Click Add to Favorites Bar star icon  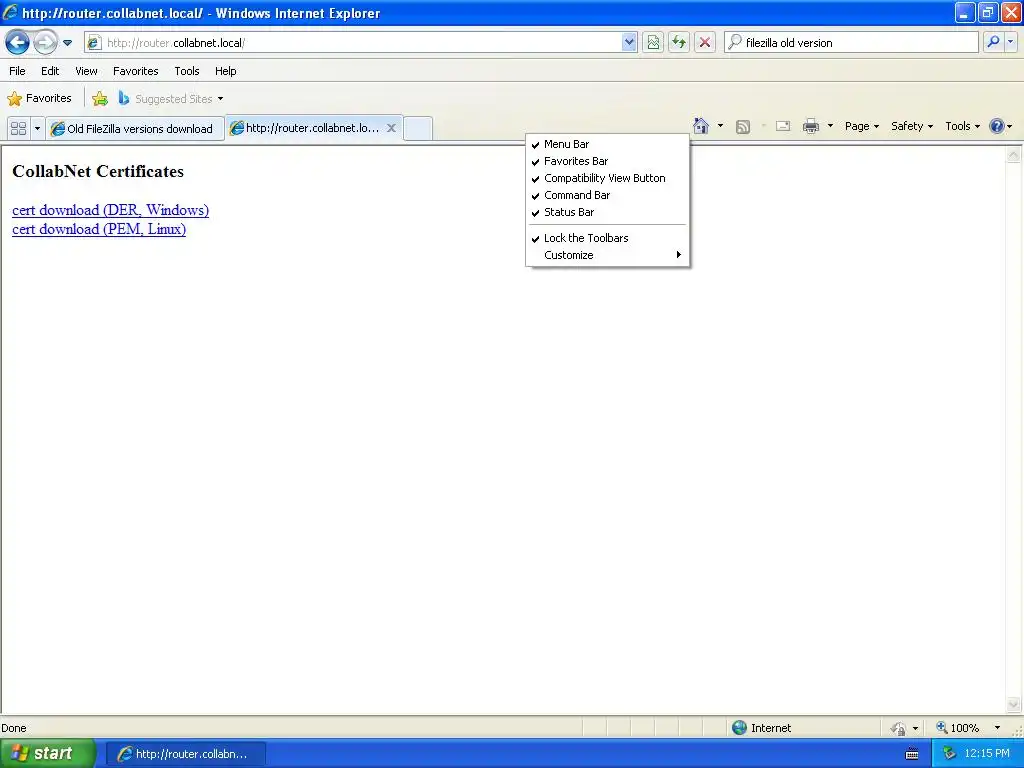[100, 99]
